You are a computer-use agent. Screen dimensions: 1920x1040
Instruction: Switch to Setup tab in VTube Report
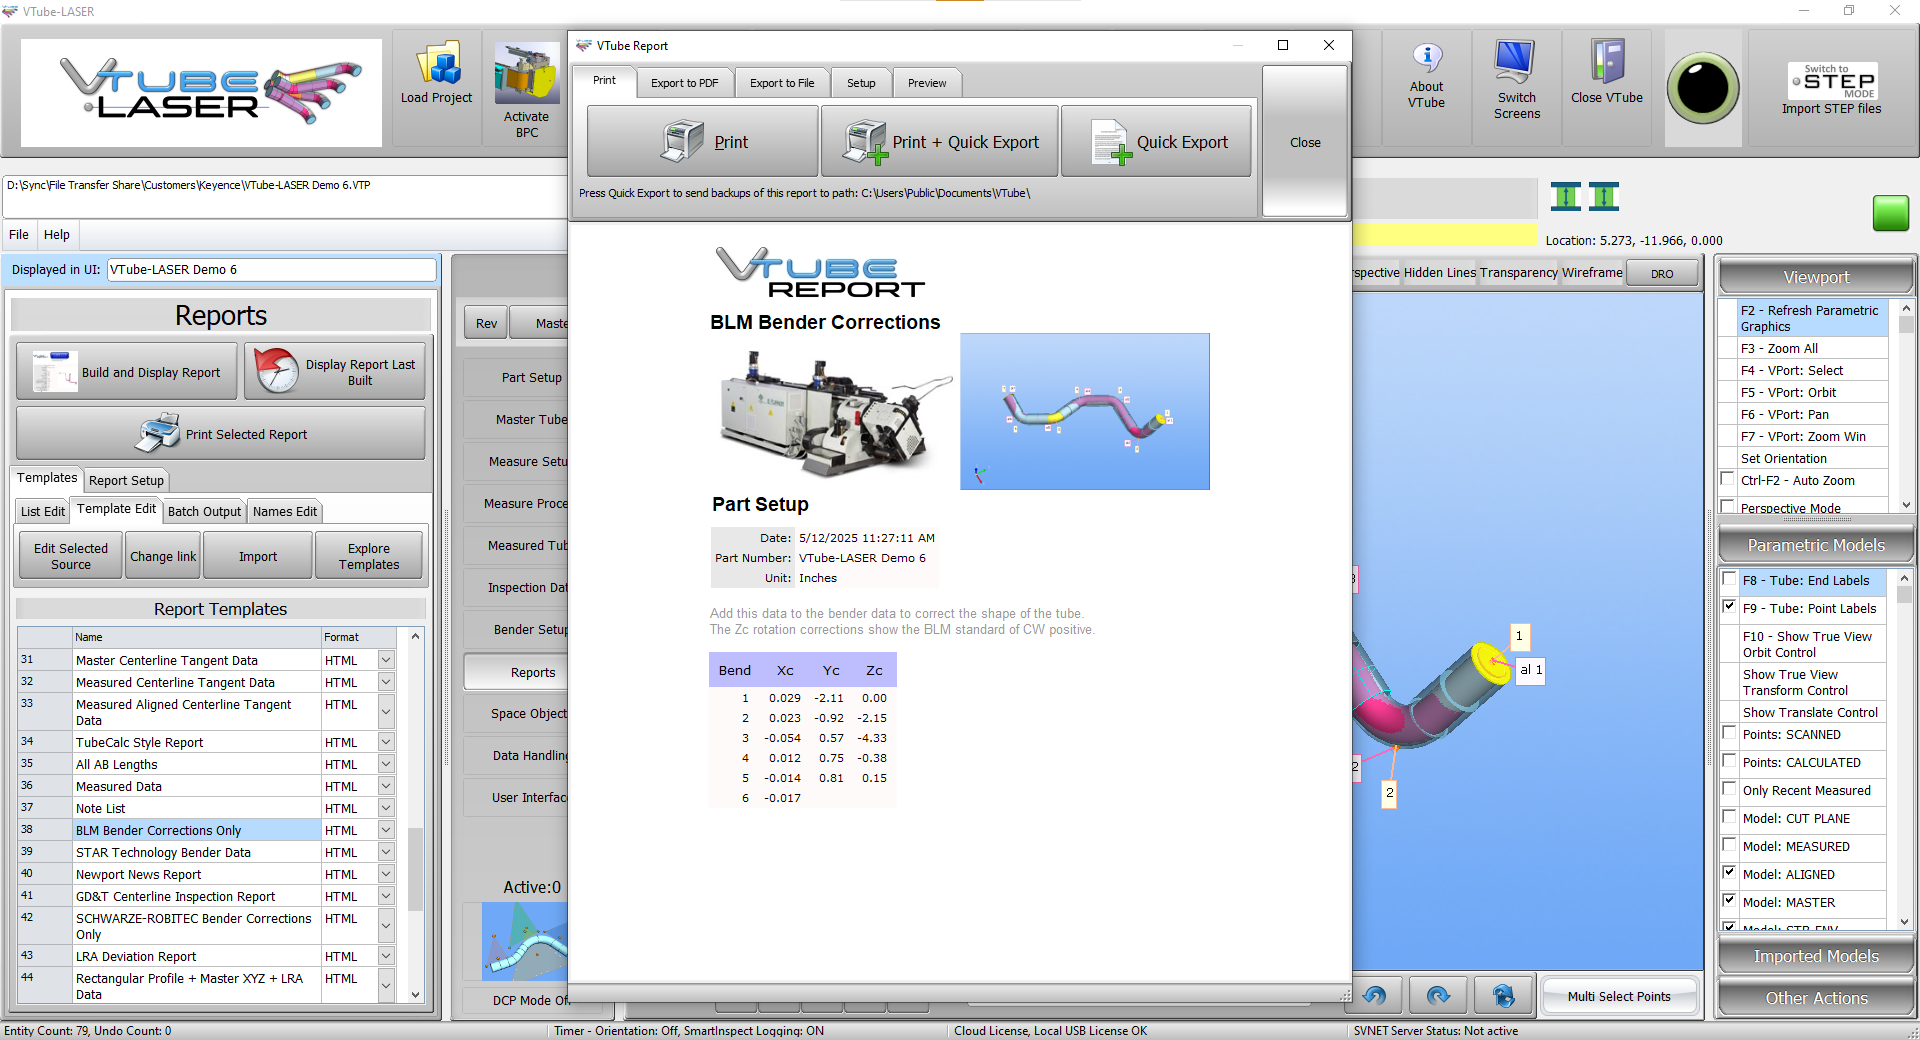[861, 83]
